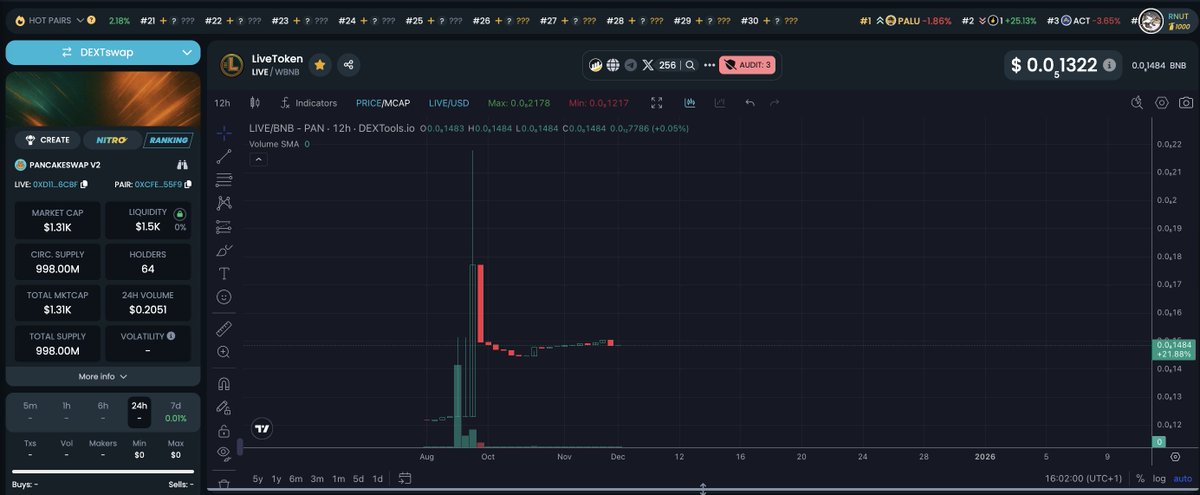This screenshot has width=1200, height=495.
Task: Toggle the LIVE/USD price denomination
Action: (449, 103)
